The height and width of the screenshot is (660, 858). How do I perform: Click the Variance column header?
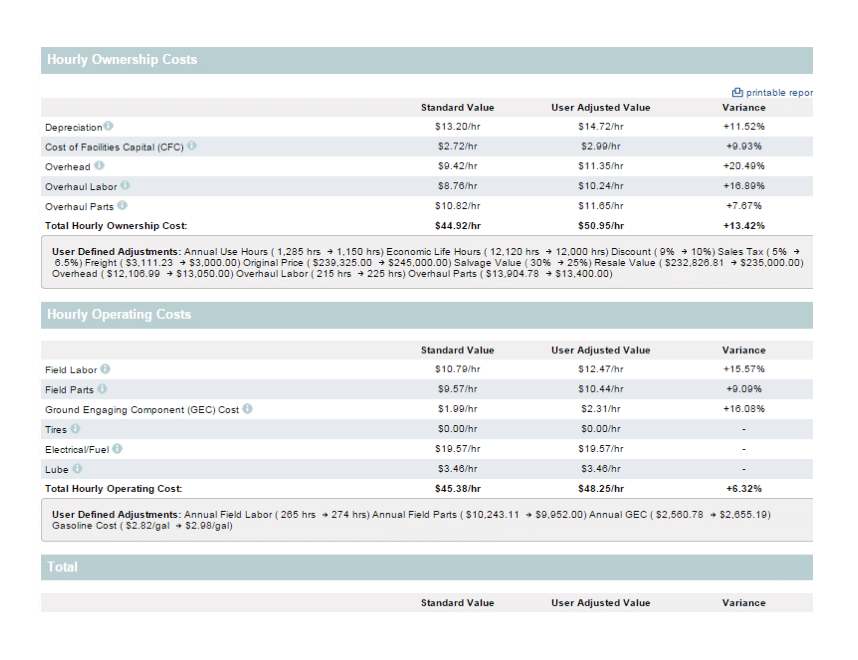[744, 107]
